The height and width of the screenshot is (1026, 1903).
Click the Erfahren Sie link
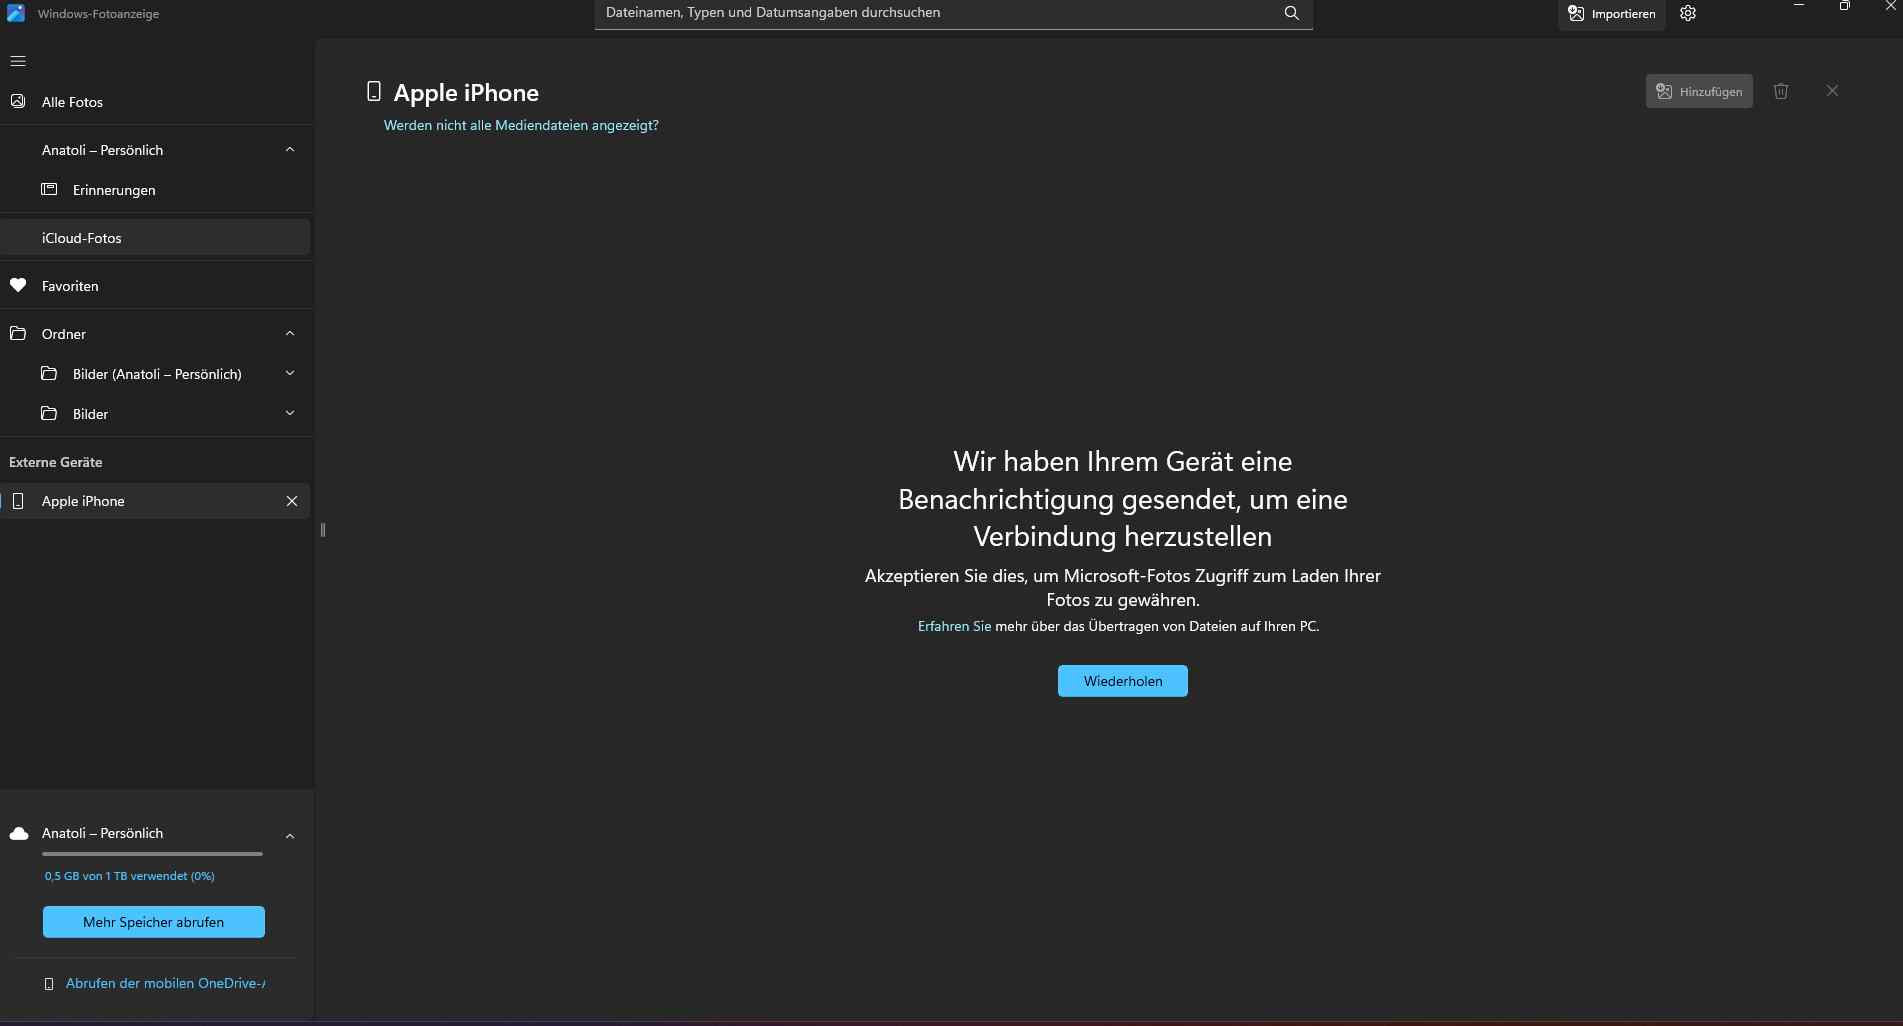pyautogui.click(x=954, y=626)
